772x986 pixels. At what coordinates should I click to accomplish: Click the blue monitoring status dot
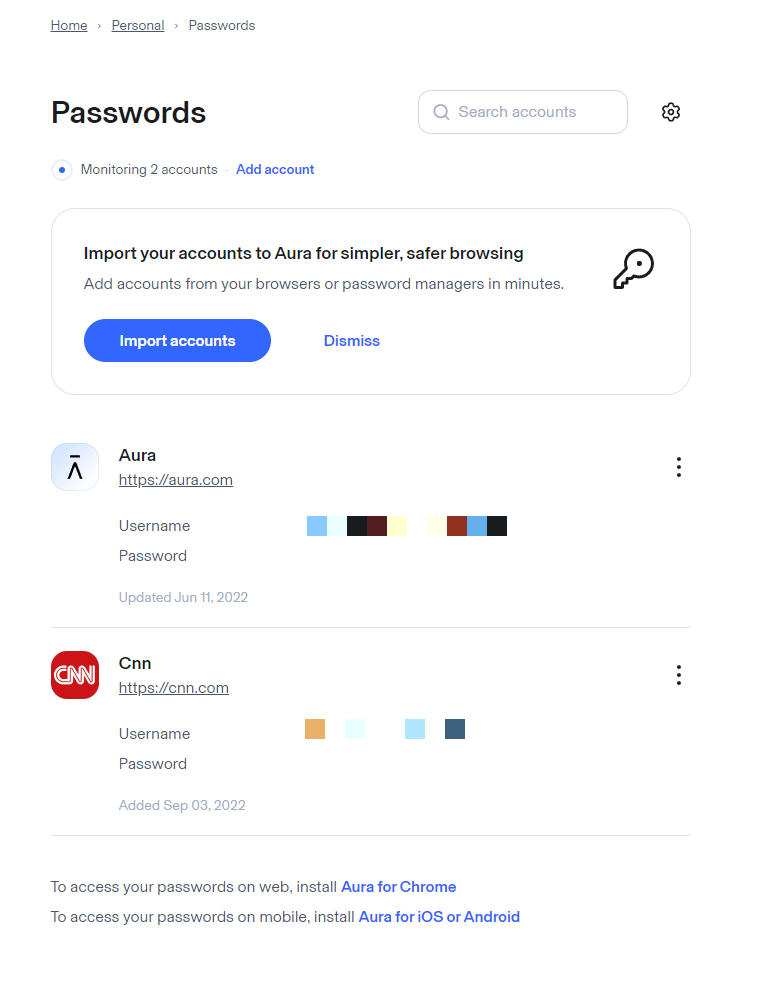pos(62,170)
